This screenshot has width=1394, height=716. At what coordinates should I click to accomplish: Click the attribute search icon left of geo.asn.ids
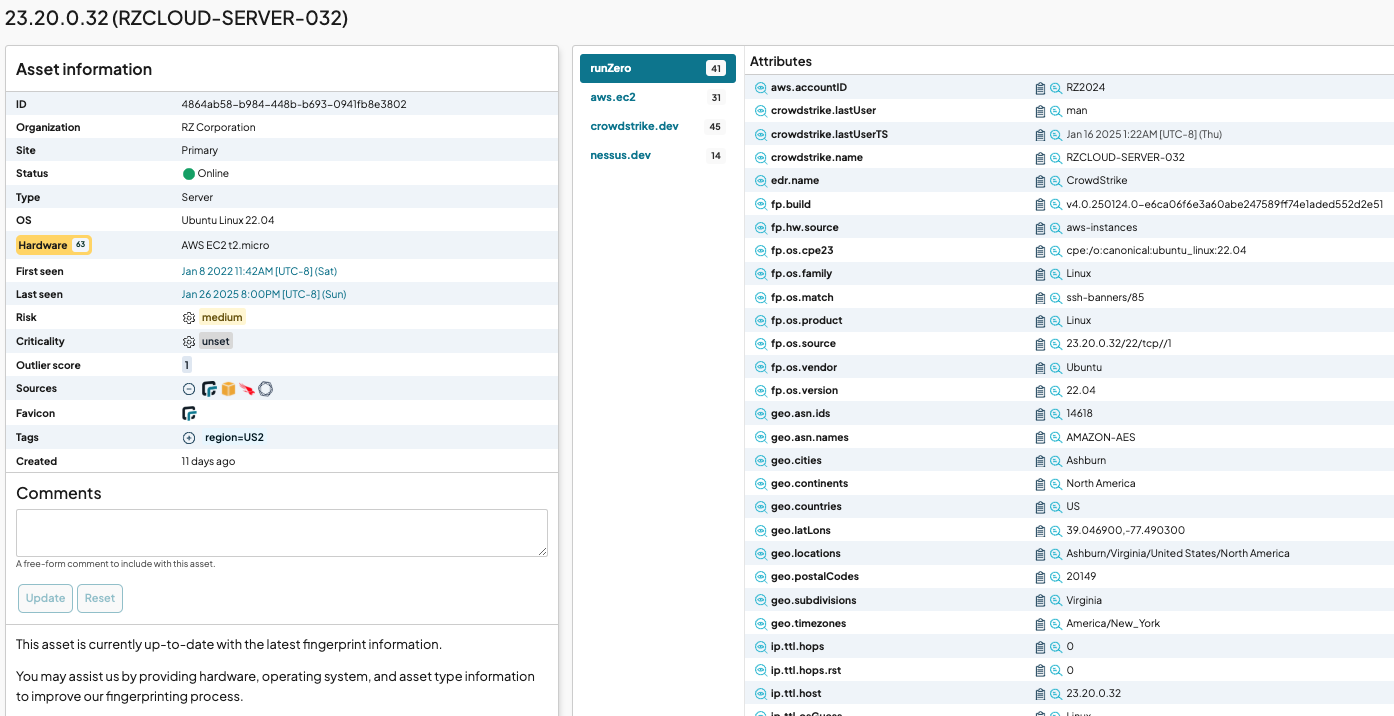coord(760,414)
